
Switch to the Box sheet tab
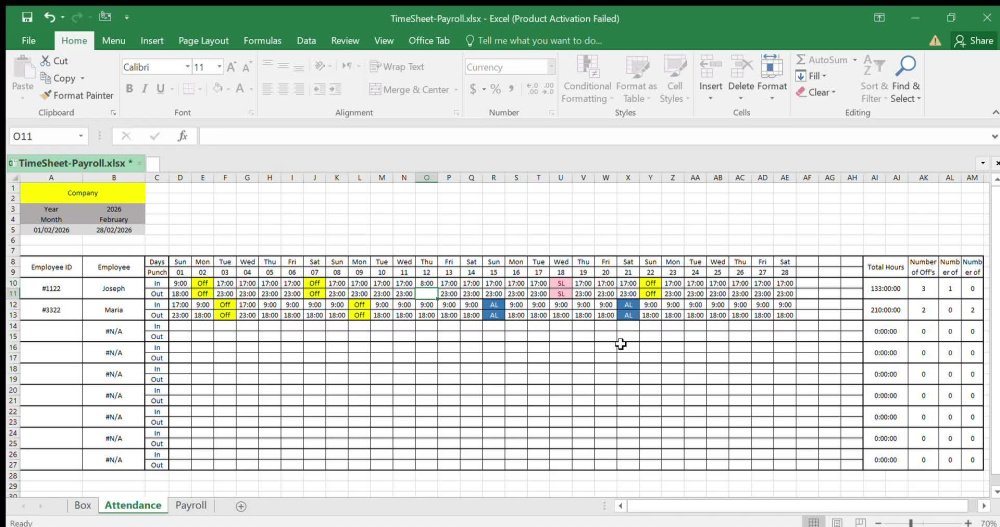[x=82, y=505]
